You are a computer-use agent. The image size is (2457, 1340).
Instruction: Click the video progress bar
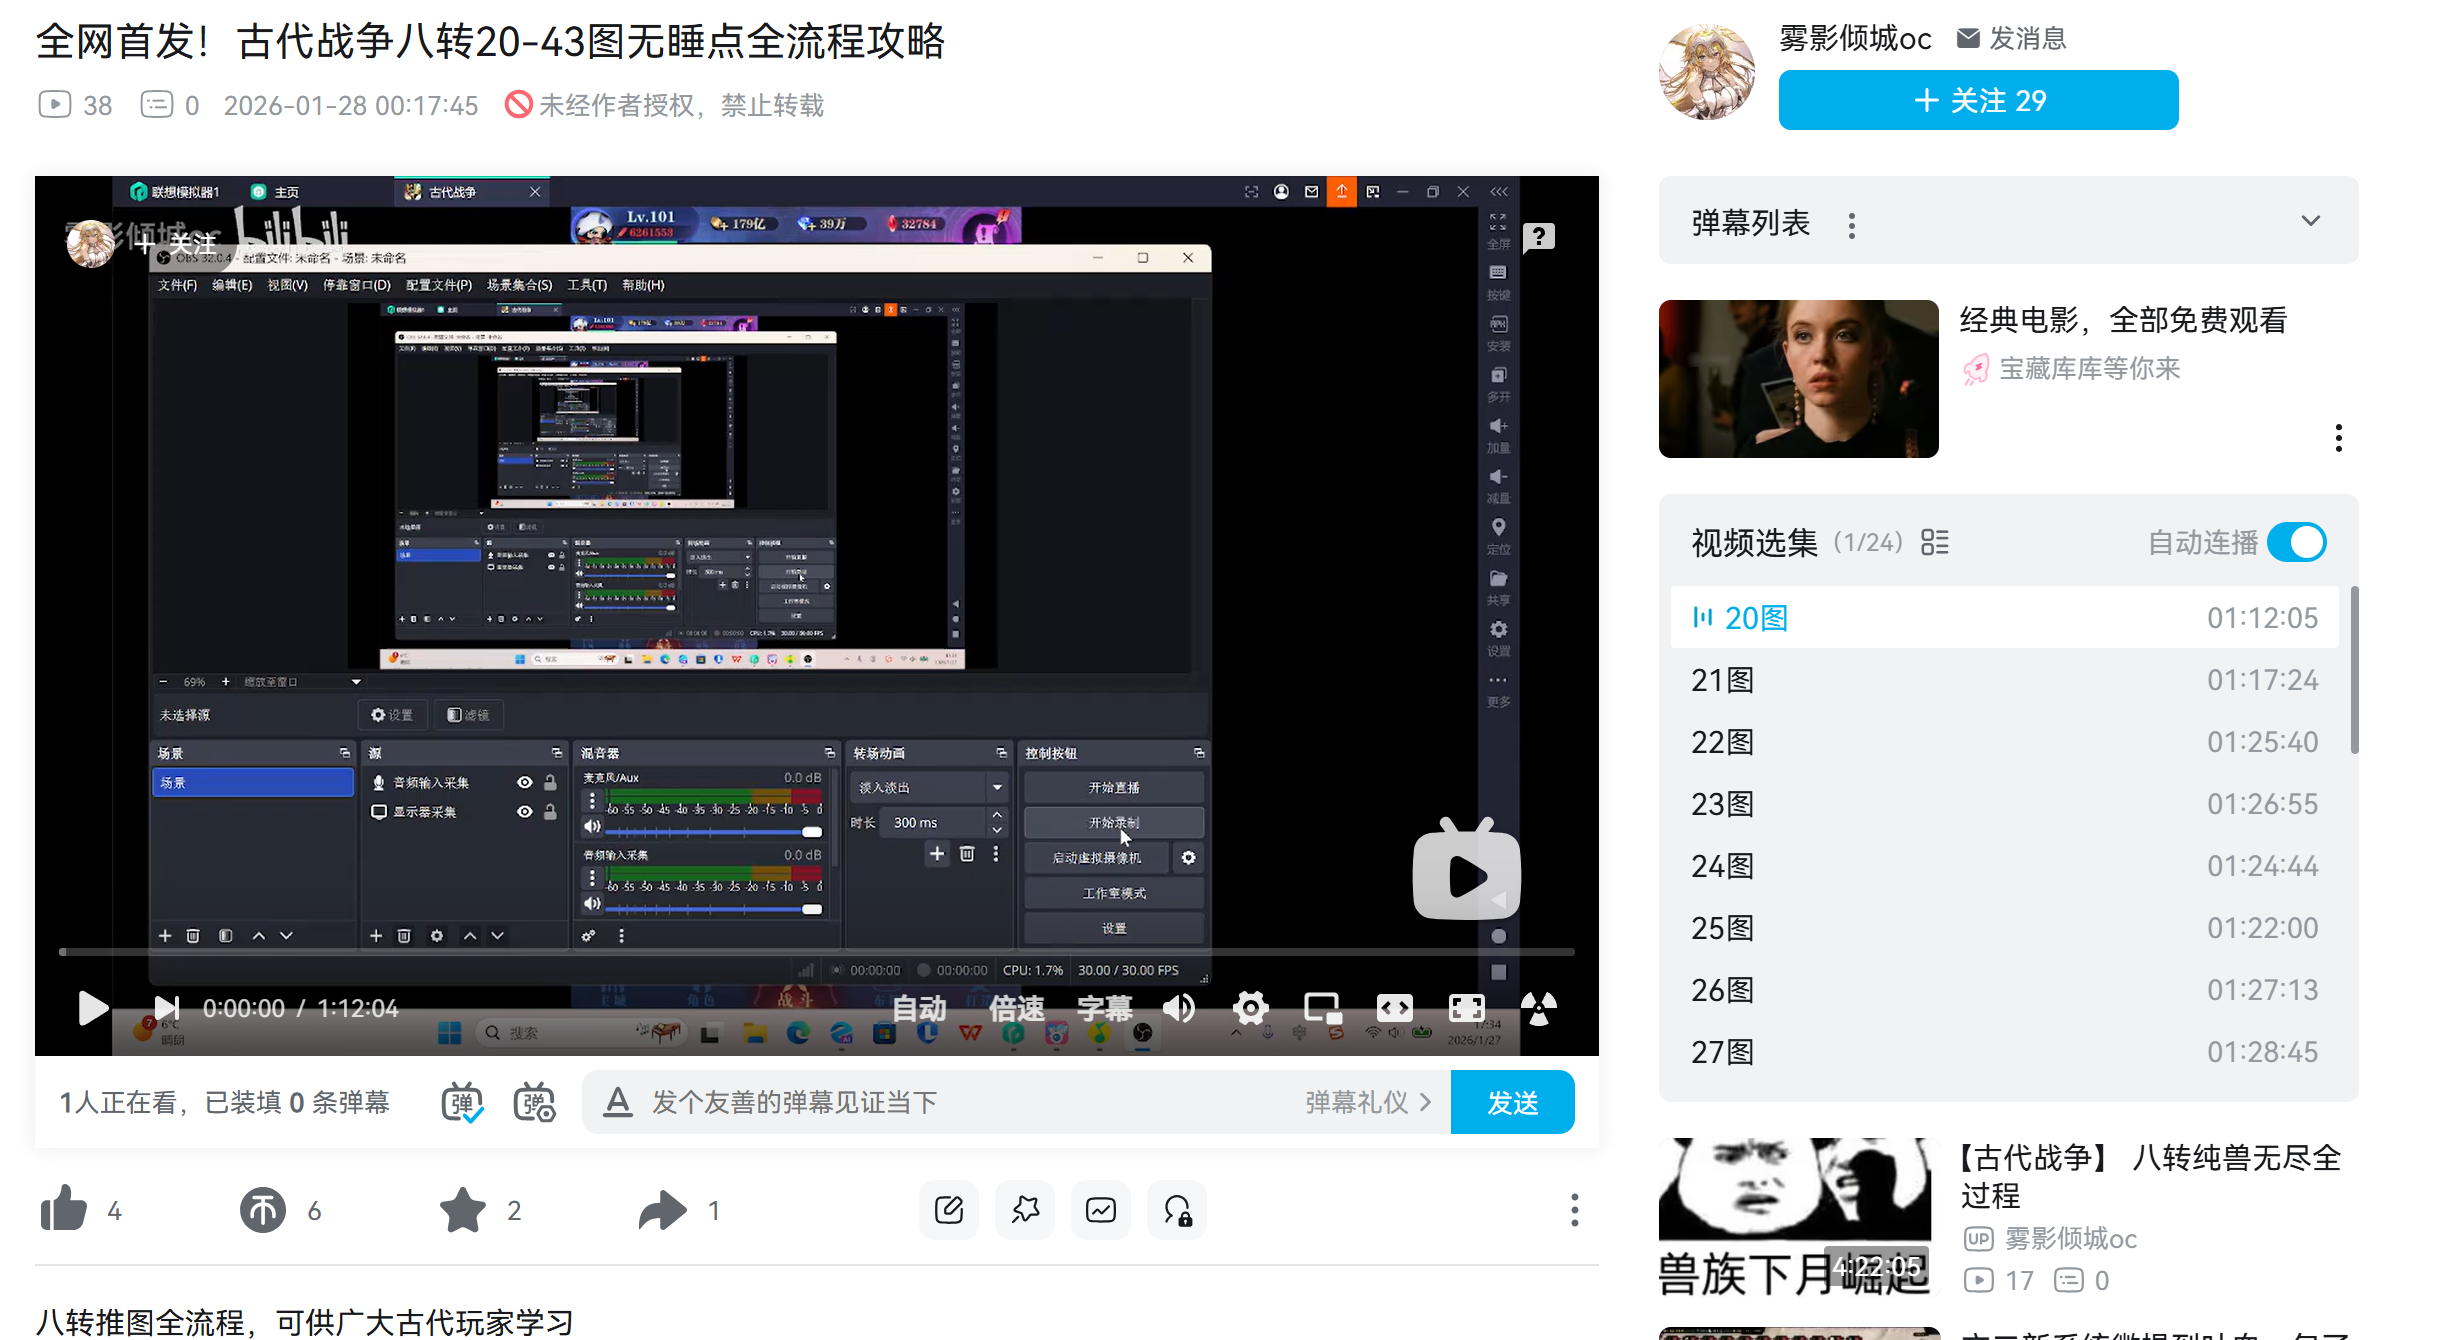pos(816,952)
